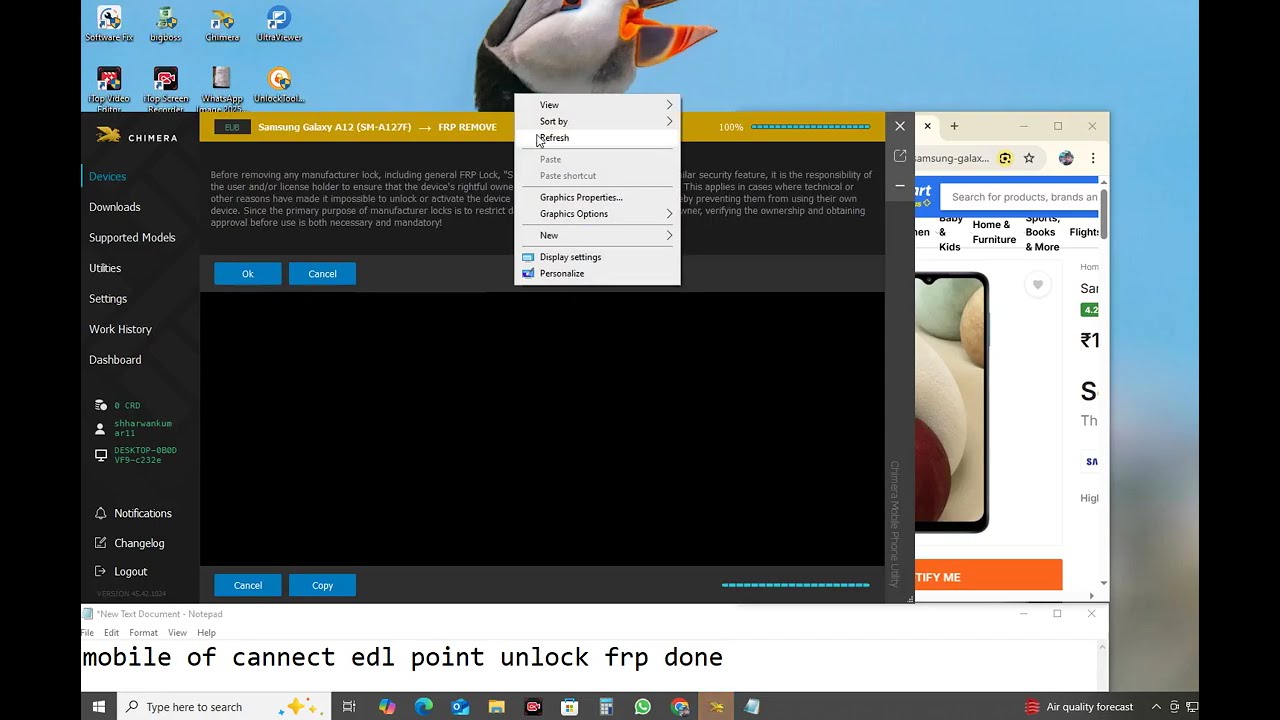Click the credits coin icon beside 0 CRD
Viewport: 1280px width, 720px height.
pyautogui.click(x=100, y=405)
